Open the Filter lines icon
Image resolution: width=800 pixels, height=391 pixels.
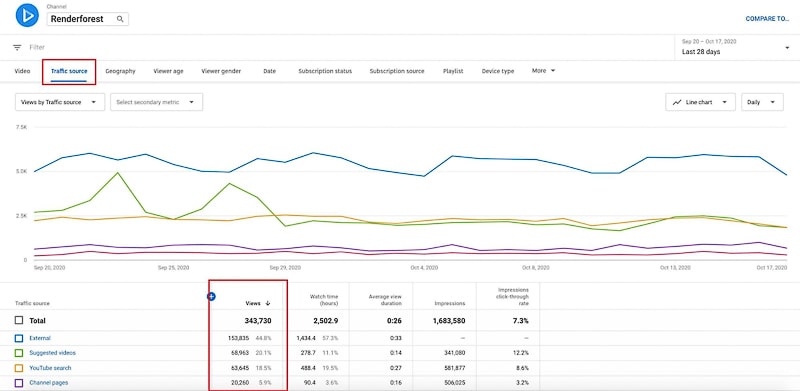pos(17,47)
